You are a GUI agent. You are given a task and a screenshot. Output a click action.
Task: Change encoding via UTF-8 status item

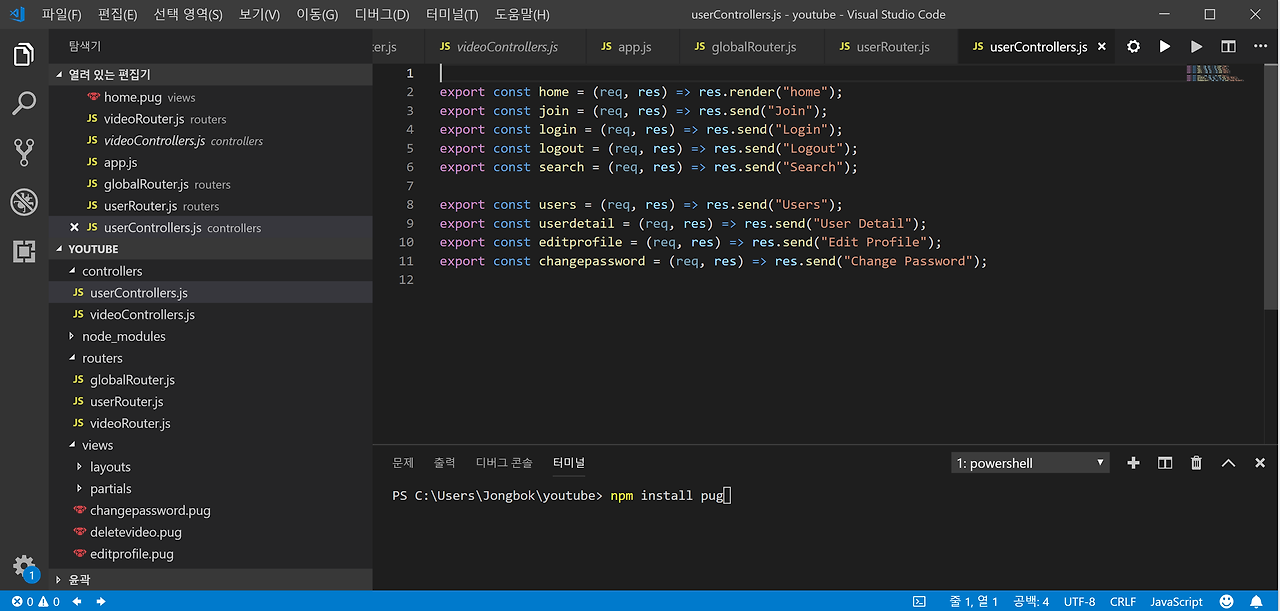(x=1079, y=602)
